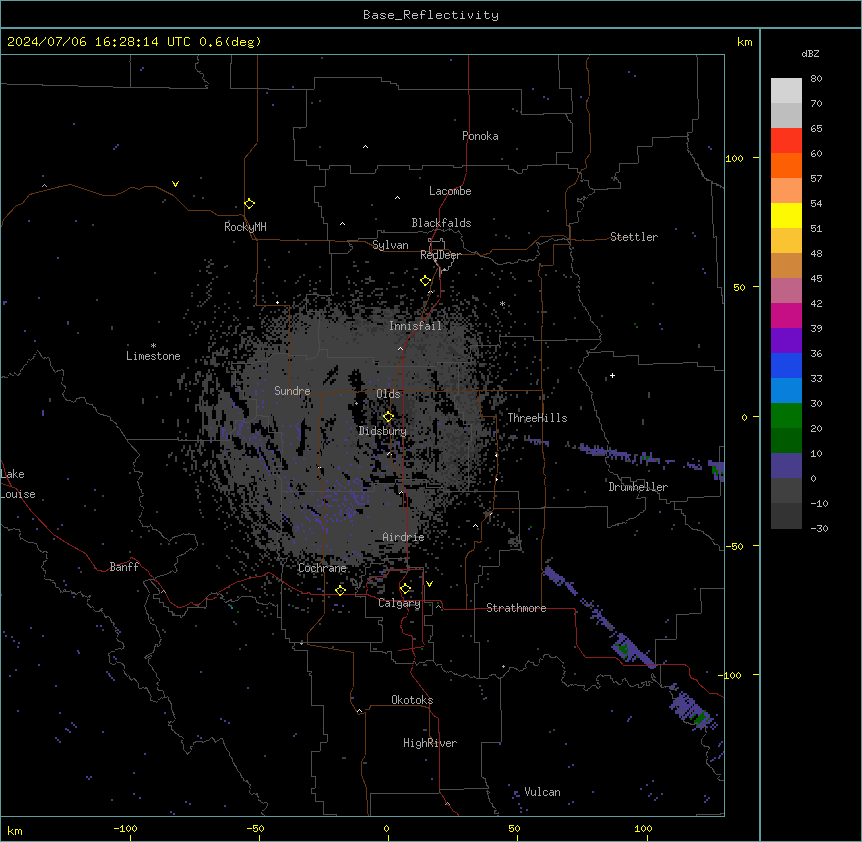The width and height of the screenshot is (862, 842).
Task: Click the Lake Louise label
Action: (x=18, y=484)
